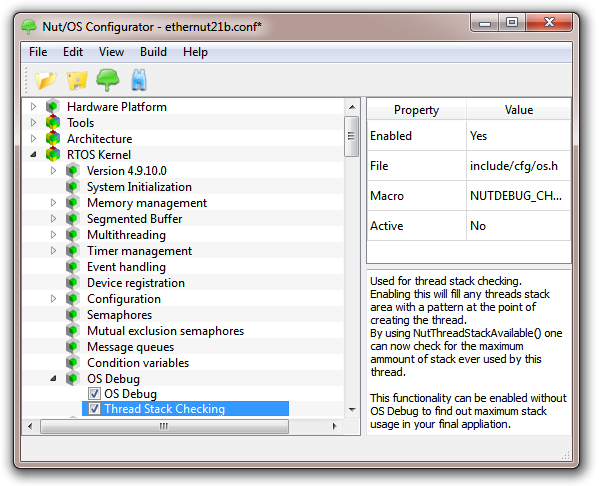Click the OS Debug folder component icon
The image size is (599, 486).
(x=73, y=379)
